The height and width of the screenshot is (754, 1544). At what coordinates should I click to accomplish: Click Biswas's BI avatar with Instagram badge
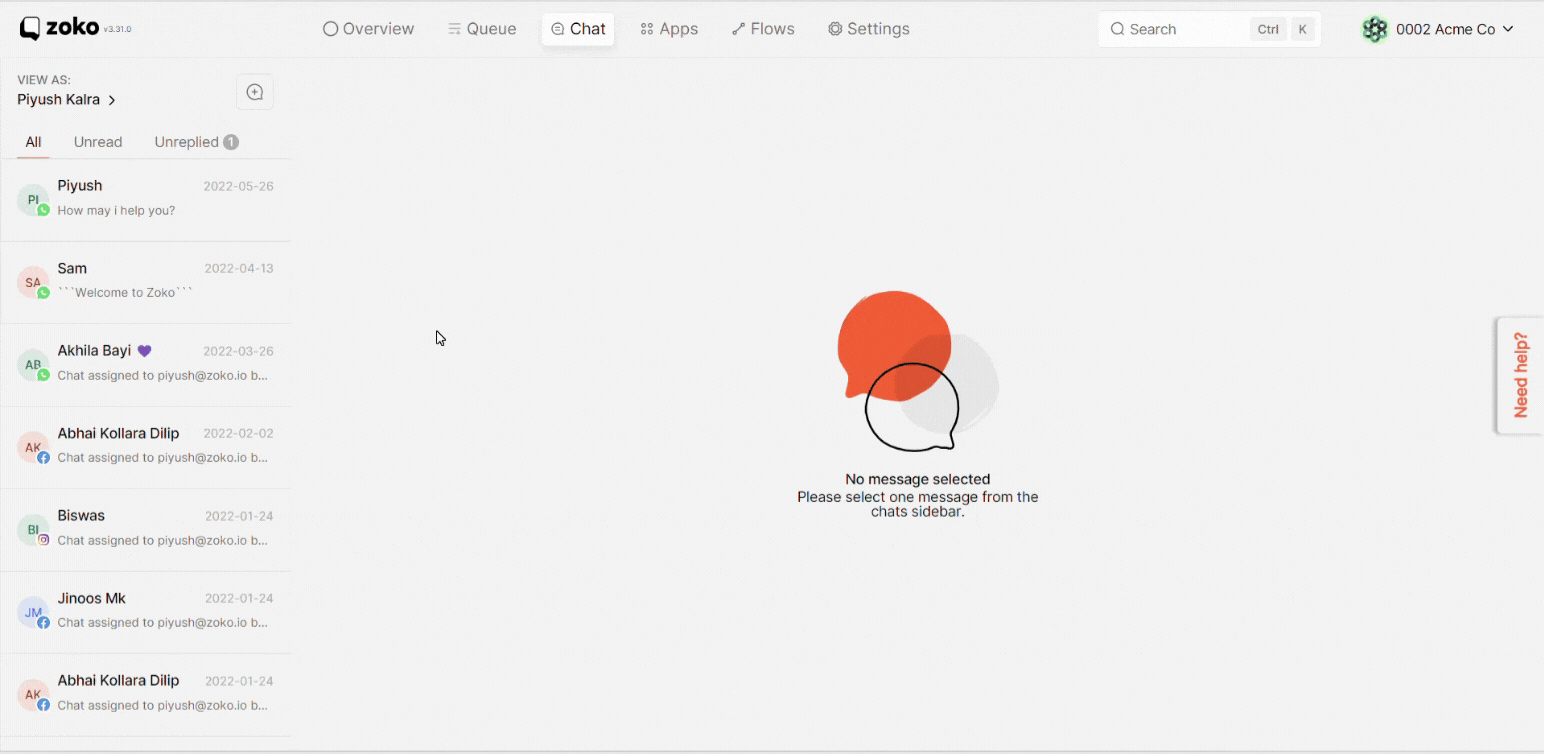pos(33,530)
